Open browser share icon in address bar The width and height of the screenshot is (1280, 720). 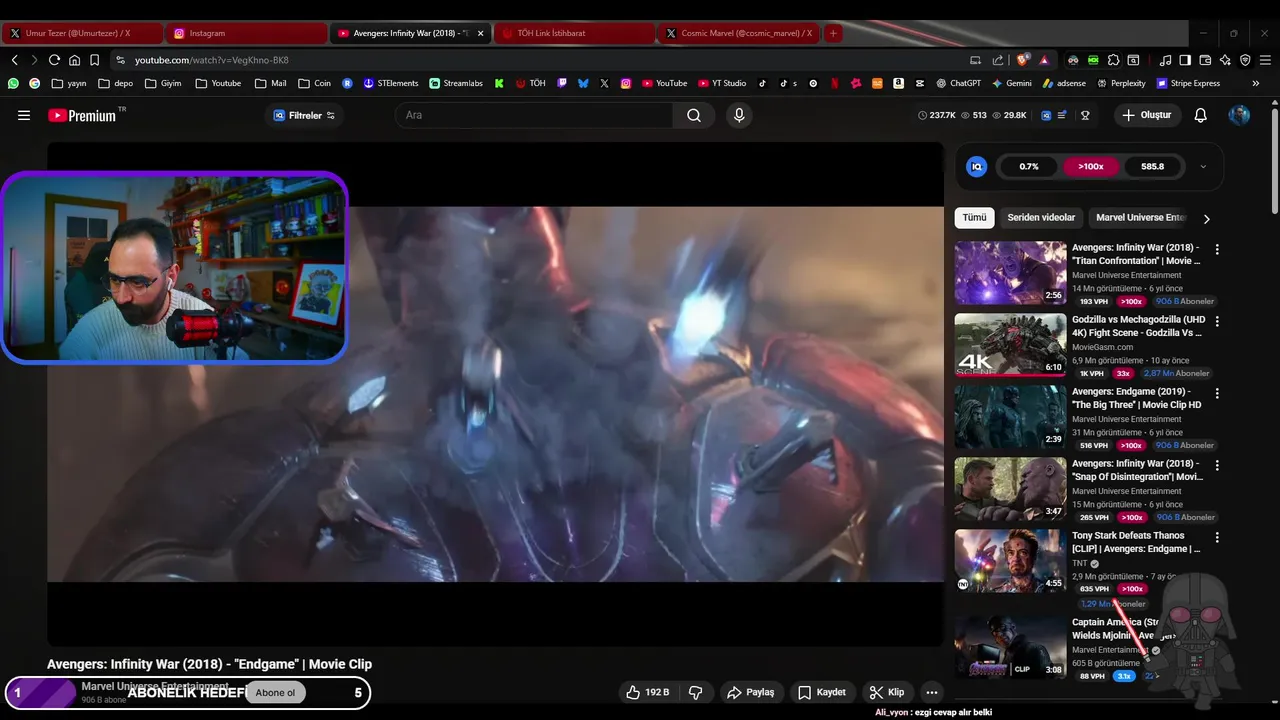tap(997, 60)
